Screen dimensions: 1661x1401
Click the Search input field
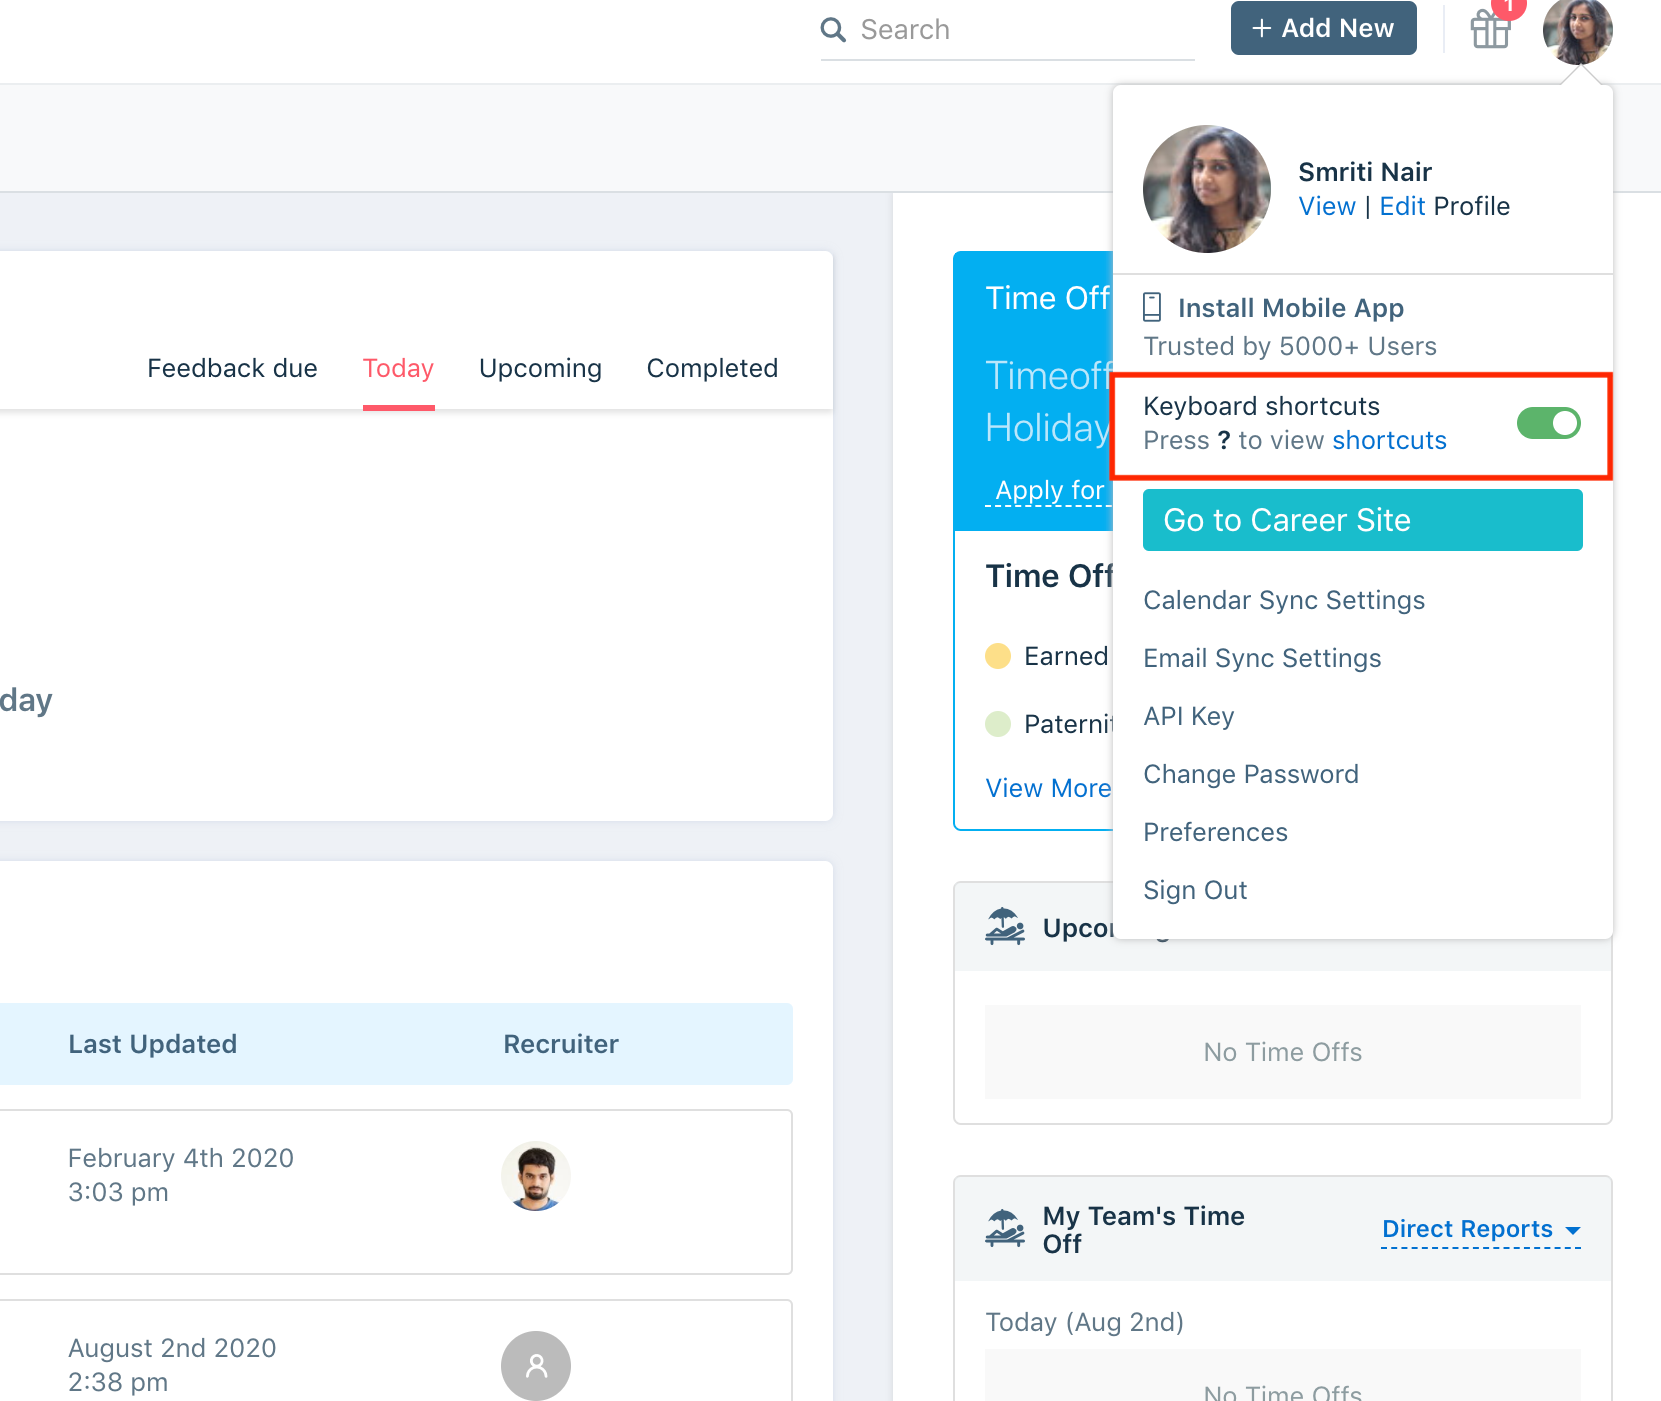(1008, 30)
